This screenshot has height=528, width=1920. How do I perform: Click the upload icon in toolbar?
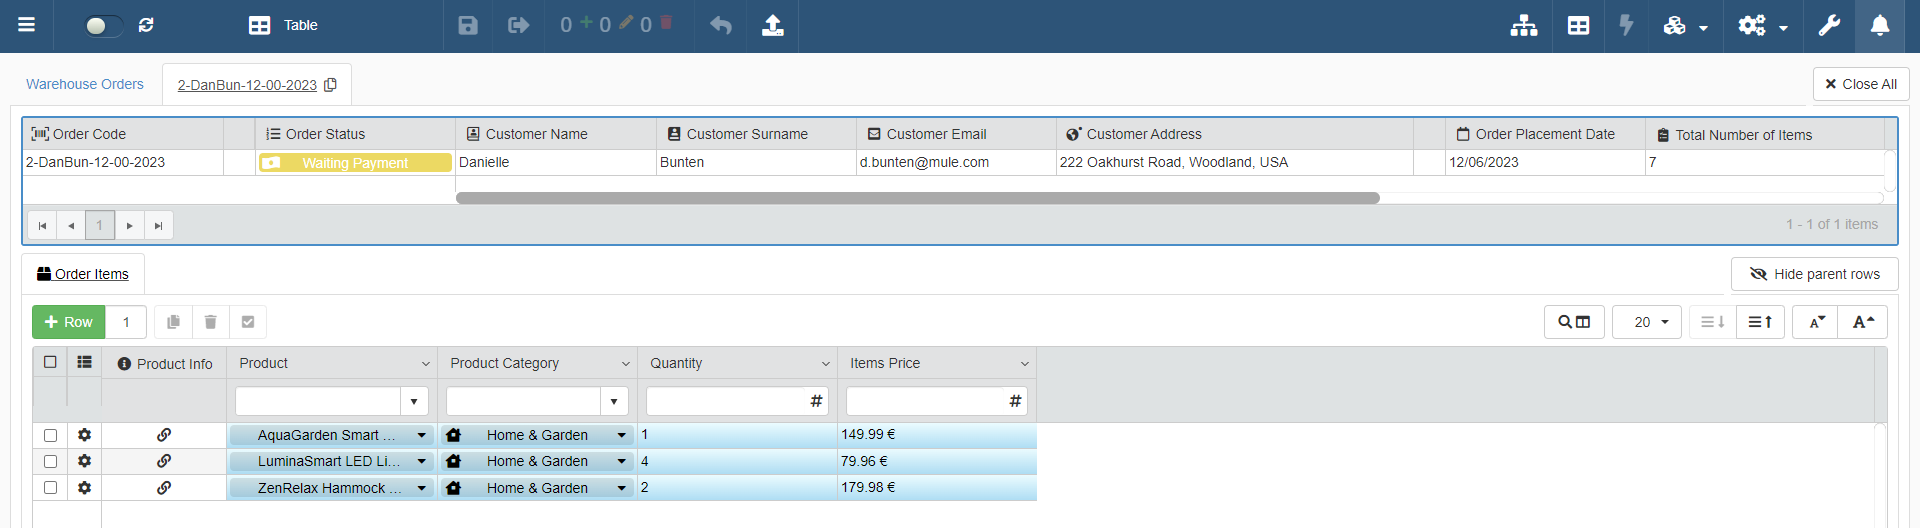click(x=772, y=25)
